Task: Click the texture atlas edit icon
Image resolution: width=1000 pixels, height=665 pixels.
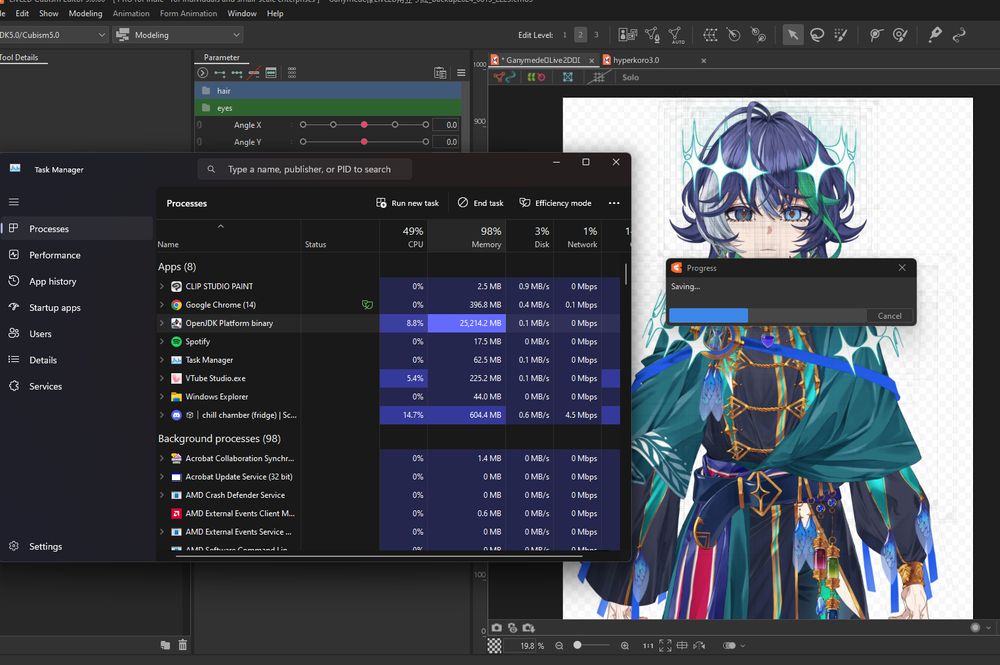Action: point(628,35)
